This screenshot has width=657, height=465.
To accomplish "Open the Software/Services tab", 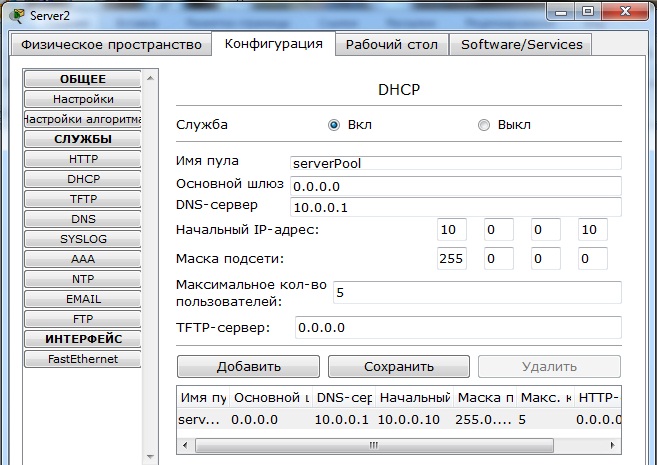I will (522, 44).
